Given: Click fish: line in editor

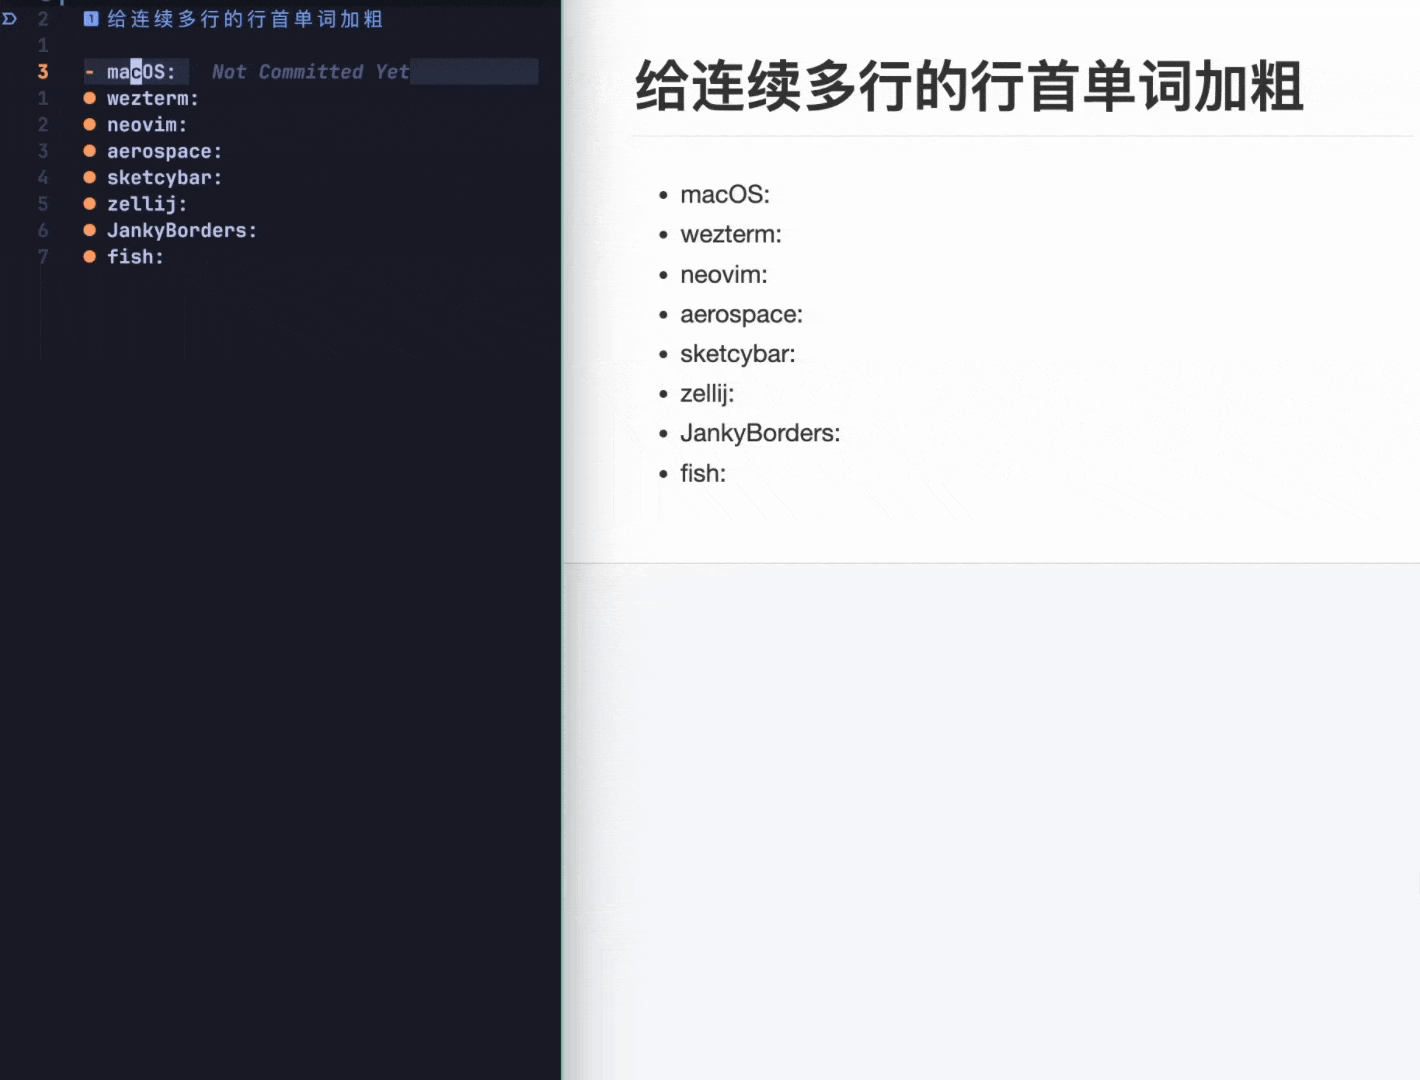Looking at the screenshot, I should pyautogui.click(x=135, y=257).
